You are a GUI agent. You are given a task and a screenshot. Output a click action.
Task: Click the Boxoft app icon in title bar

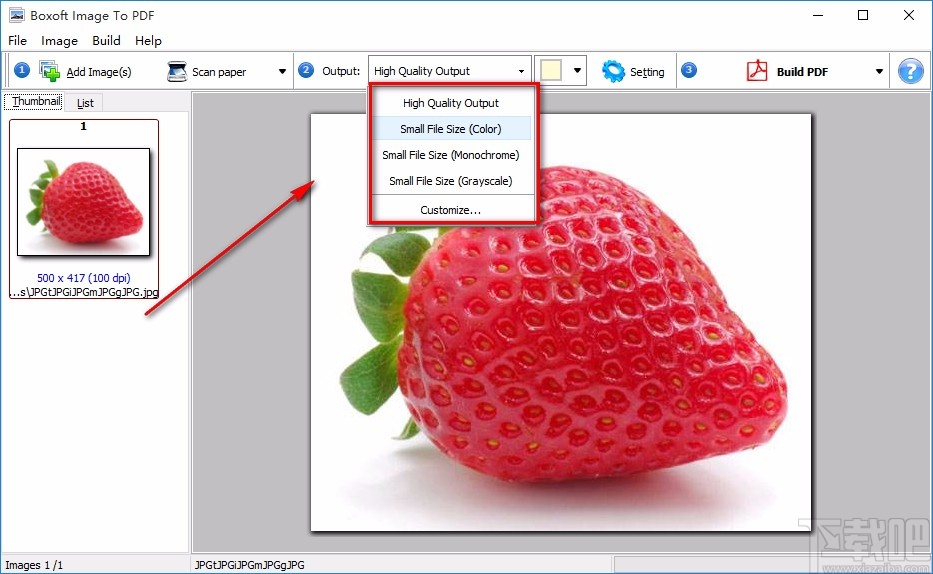tap(16, 15)
